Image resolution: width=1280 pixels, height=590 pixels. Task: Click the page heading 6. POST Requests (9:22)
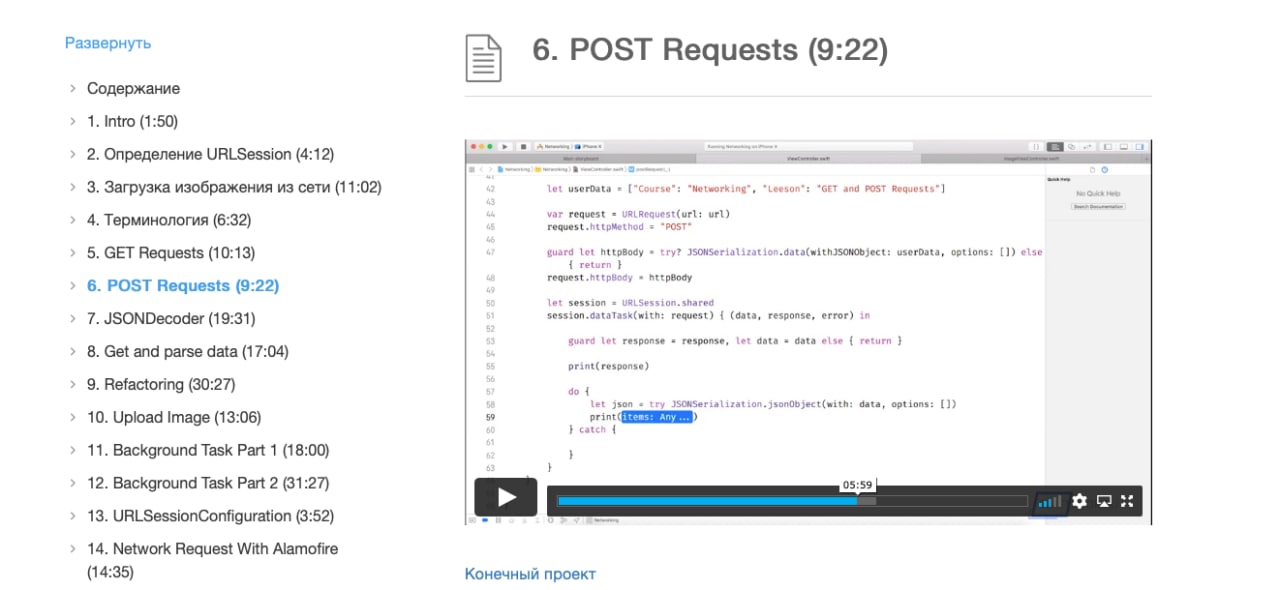[x=710, y=50]
